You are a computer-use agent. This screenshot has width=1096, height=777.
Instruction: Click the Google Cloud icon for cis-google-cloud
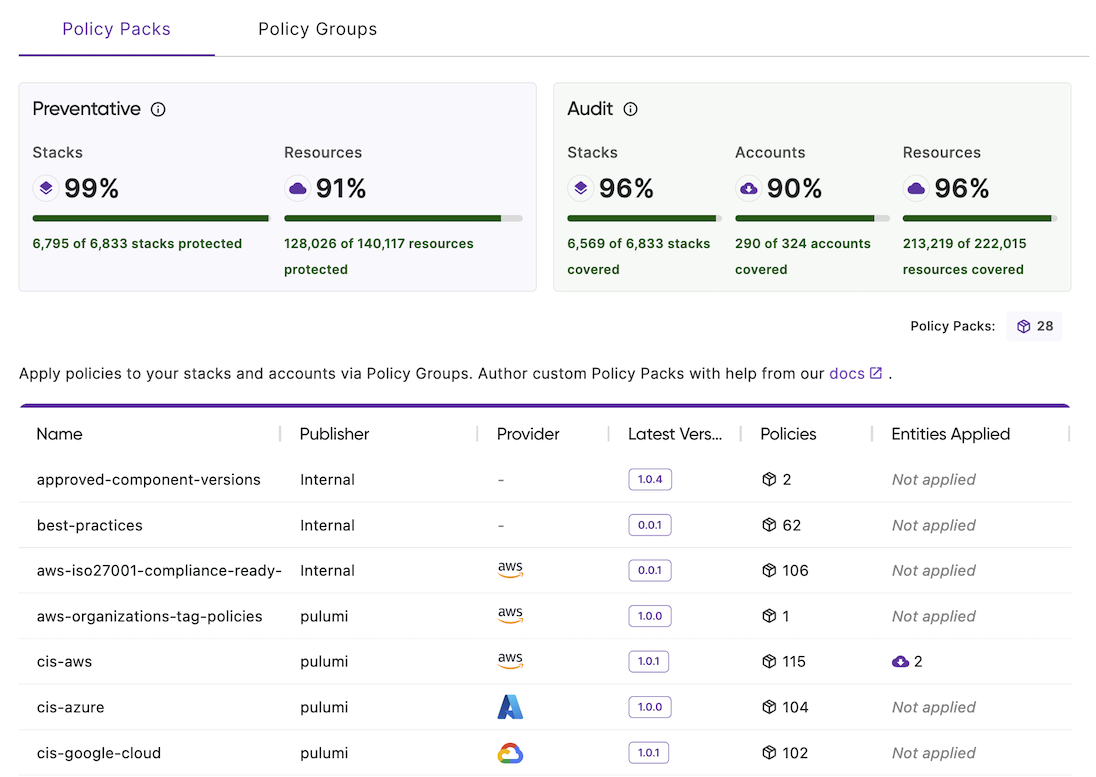tap(511, 752)
